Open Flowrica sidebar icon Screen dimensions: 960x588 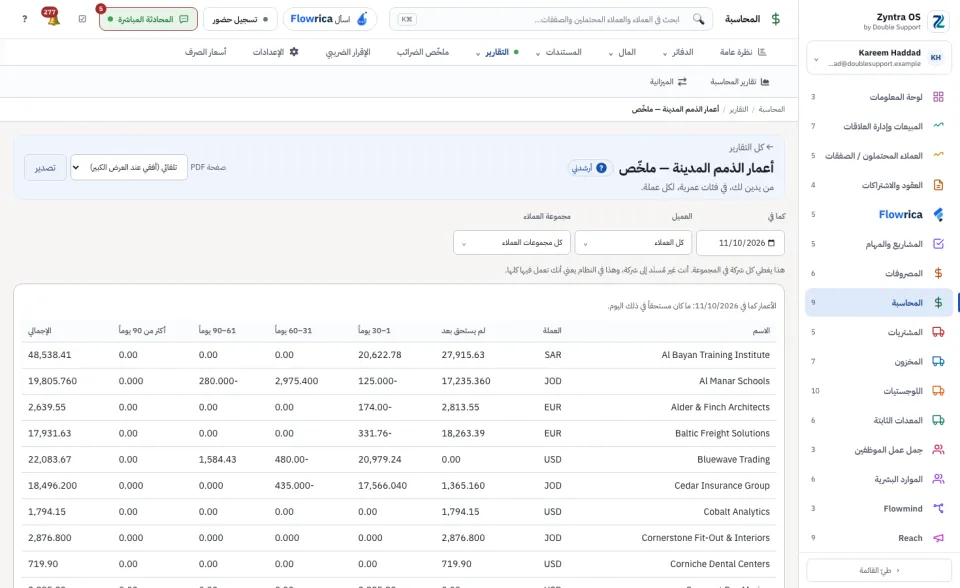point(938,214)
